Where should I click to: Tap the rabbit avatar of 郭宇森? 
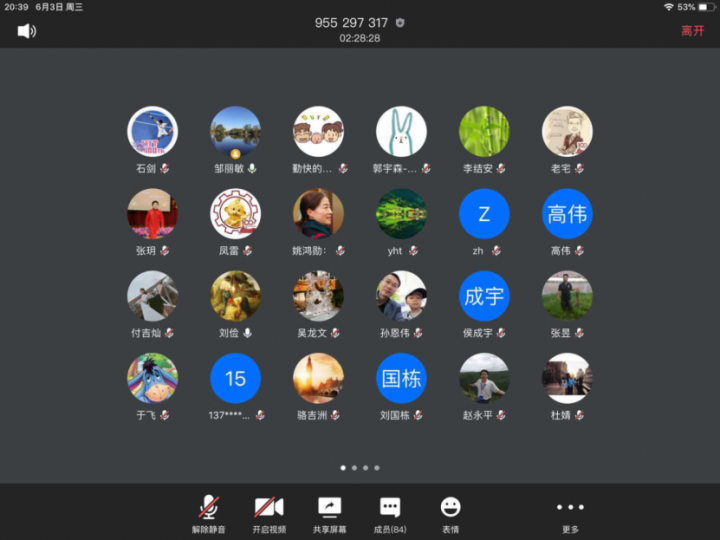coord(401,132)
